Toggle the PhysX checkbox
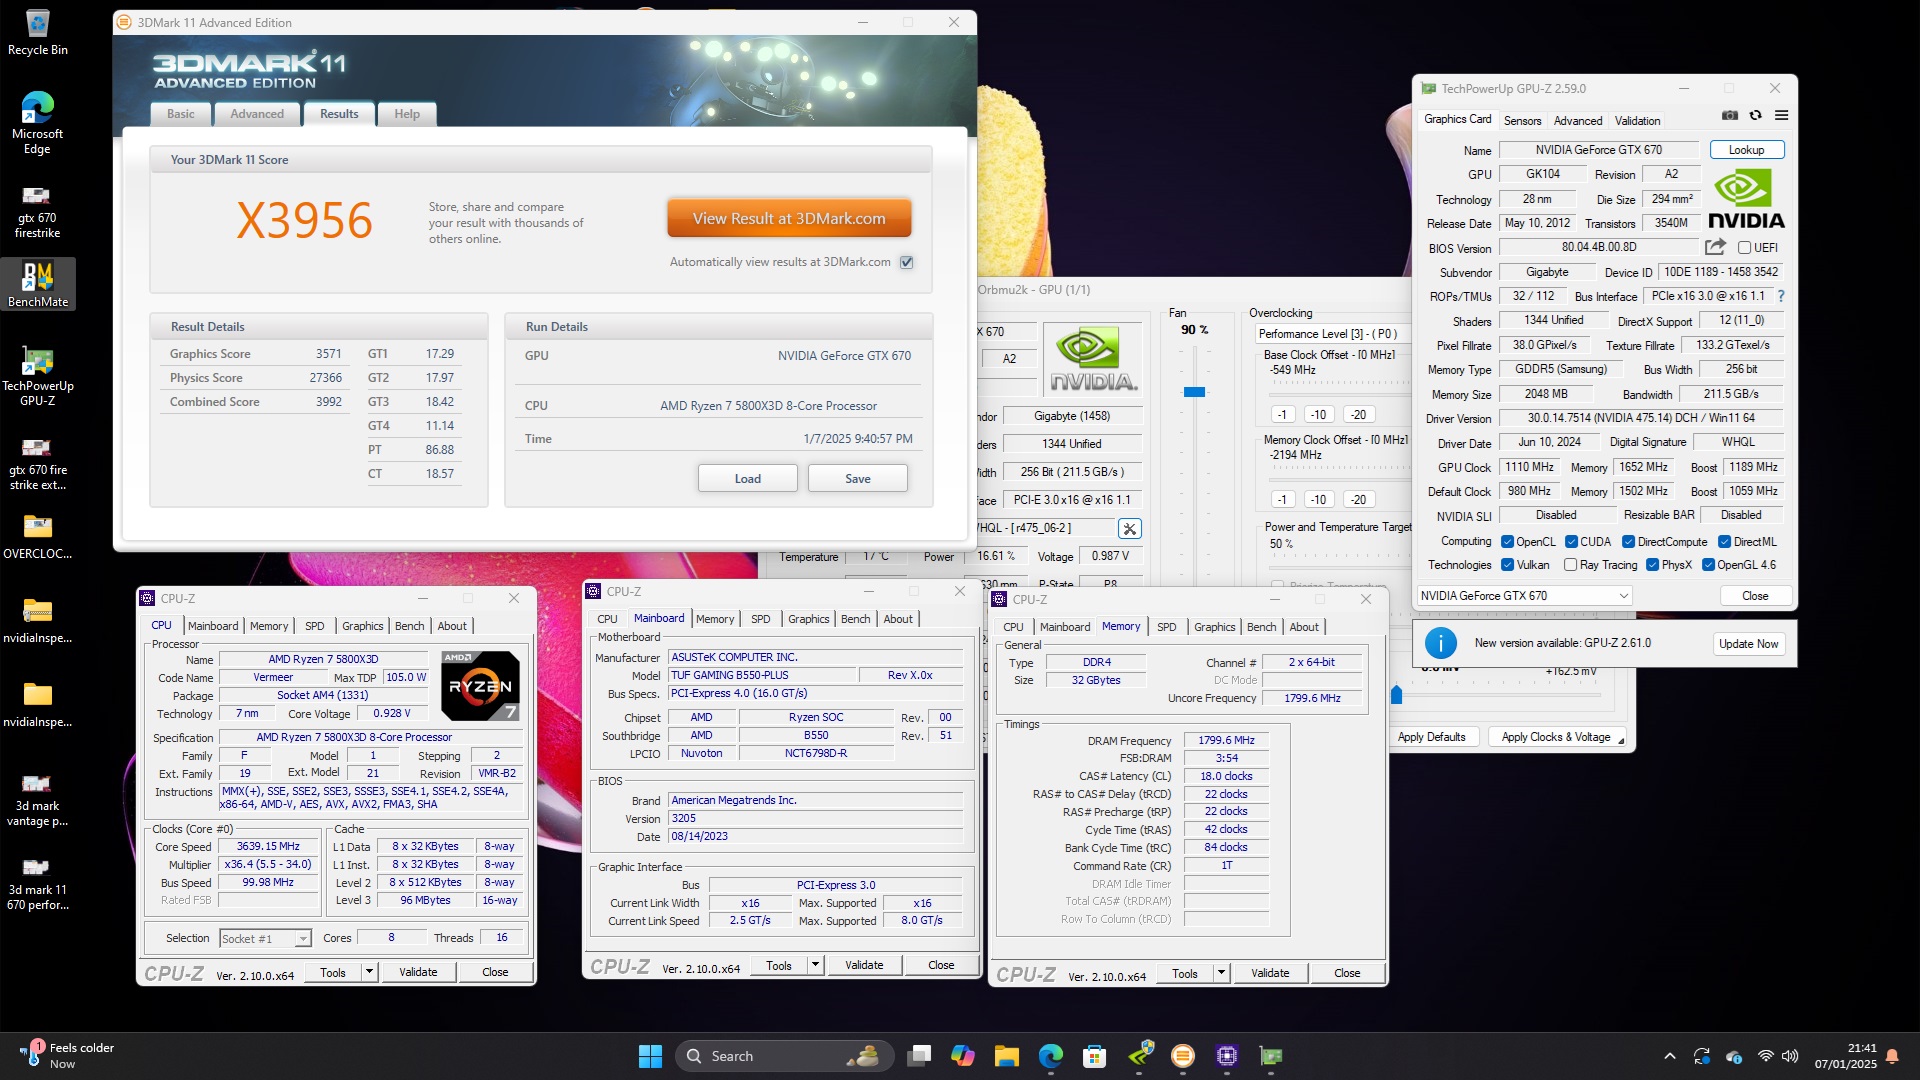Screen dimensions: 1920x1080 pyautogui.click(x=1652, y=565)
